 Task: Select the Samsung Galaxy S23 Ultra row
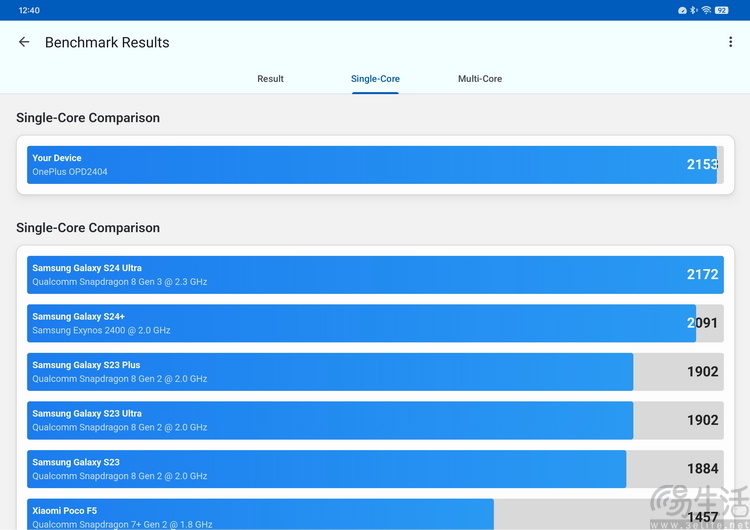pyautogui.click(x=375, y=420)
